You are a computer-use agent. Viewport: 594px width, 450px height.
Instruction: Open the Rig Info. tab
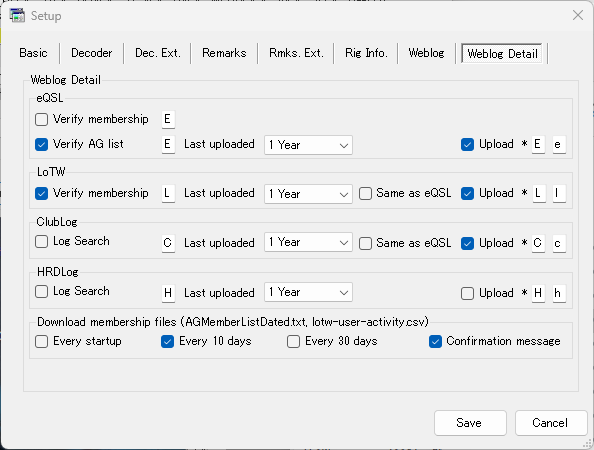pyautogui.click(x=366, y=53)
